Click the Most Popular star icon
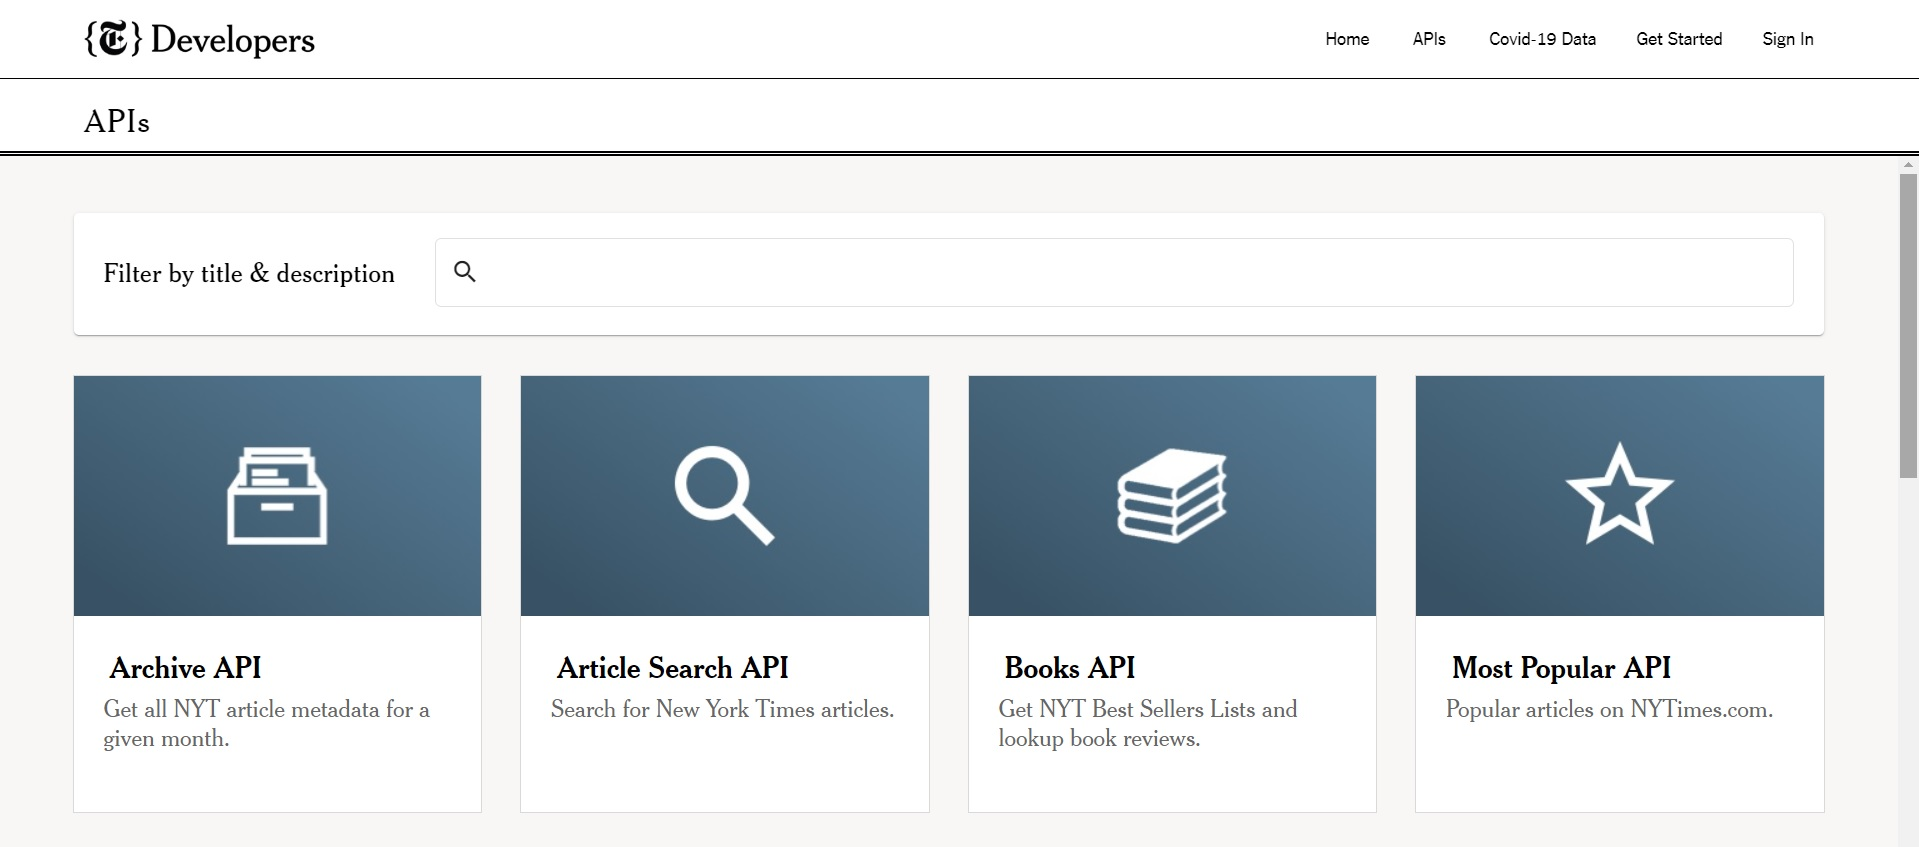 pos(1619,494)
